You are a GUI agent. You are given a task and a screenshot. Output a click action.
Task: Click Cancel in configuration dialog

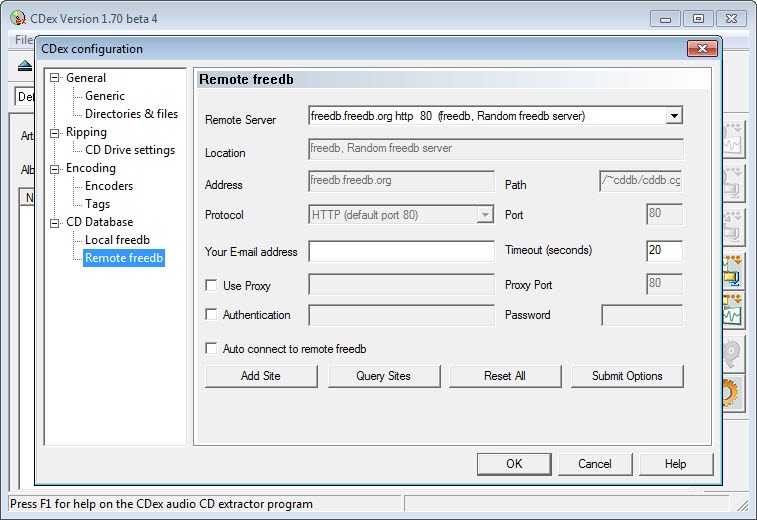click(595, 464)
